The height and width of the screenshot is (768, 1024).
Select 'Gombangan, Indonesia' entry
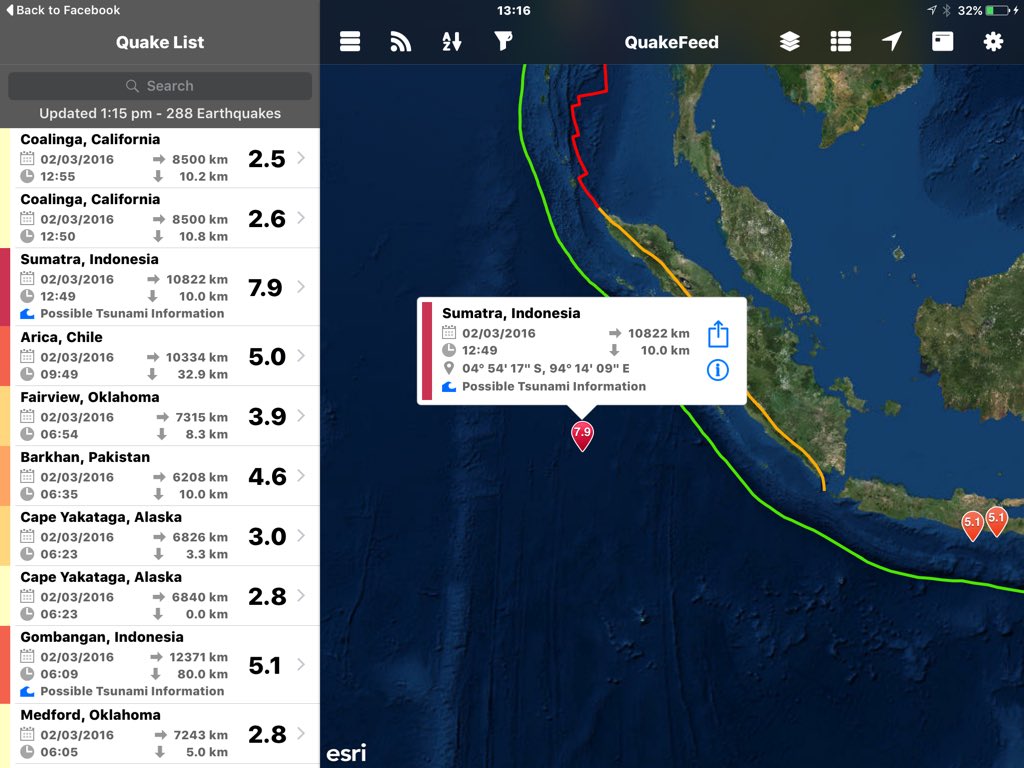[x=160, y=665]
